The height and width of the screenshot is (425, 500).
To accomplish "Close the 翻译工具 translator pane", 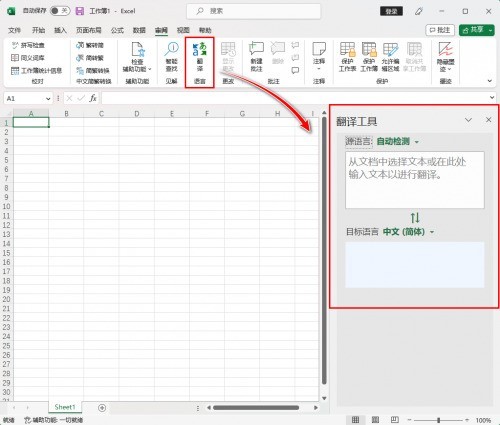I will pos(489,120).
